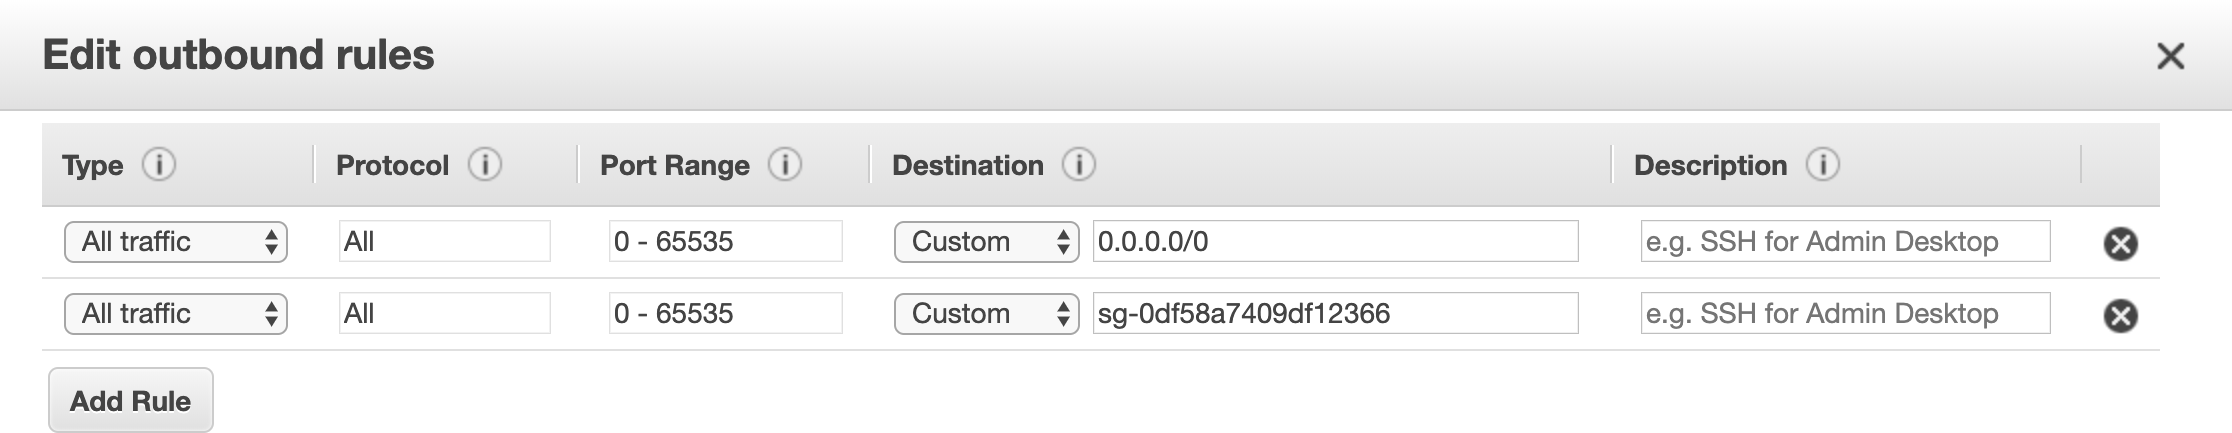Focus the first rule's description field

[x=1845, y=242]
